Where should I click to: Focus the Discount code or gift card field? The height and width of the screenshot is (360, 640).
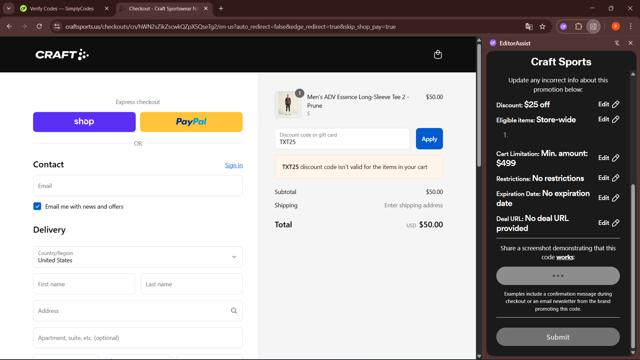pos(342,139)
